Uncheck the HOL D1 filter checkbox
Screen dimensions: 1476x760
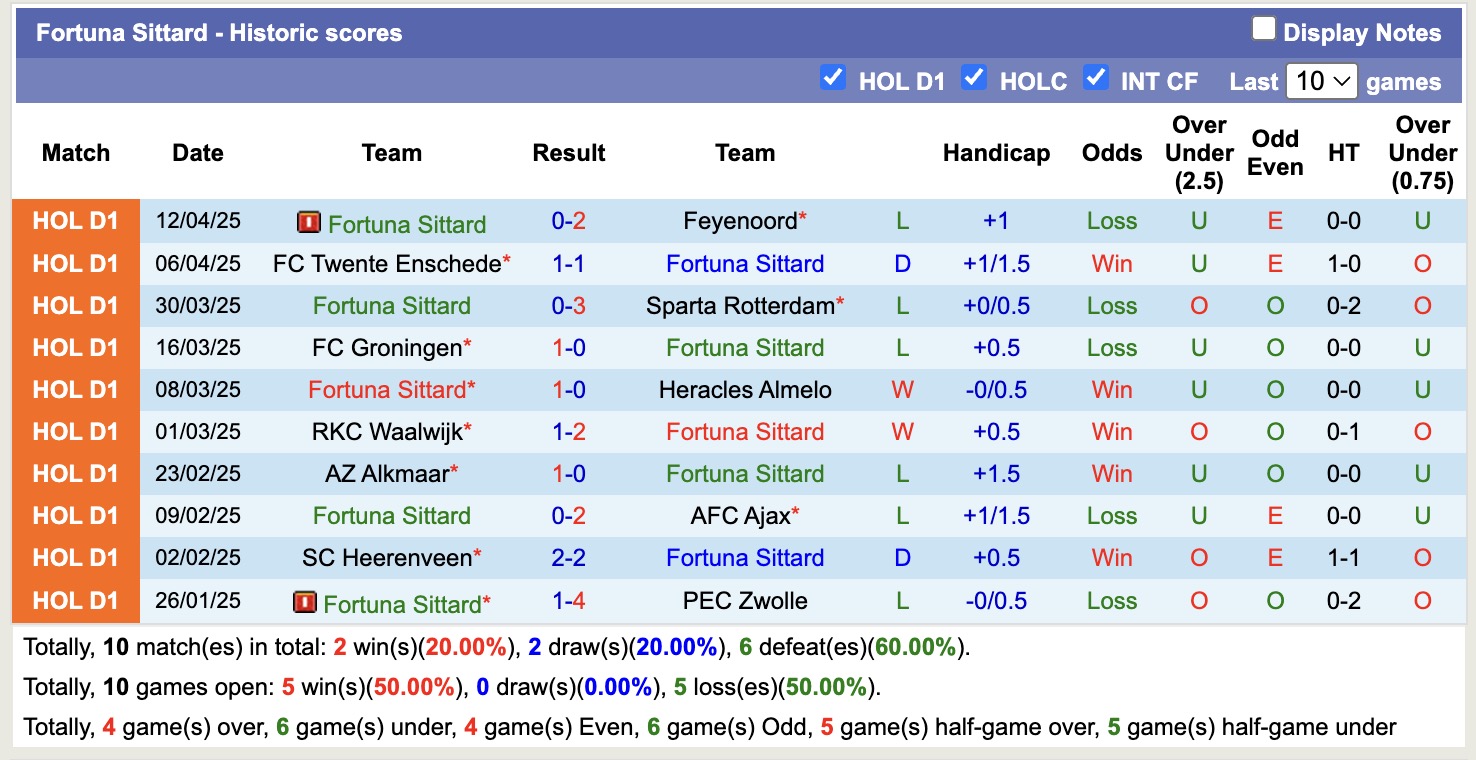coord(833,77)
